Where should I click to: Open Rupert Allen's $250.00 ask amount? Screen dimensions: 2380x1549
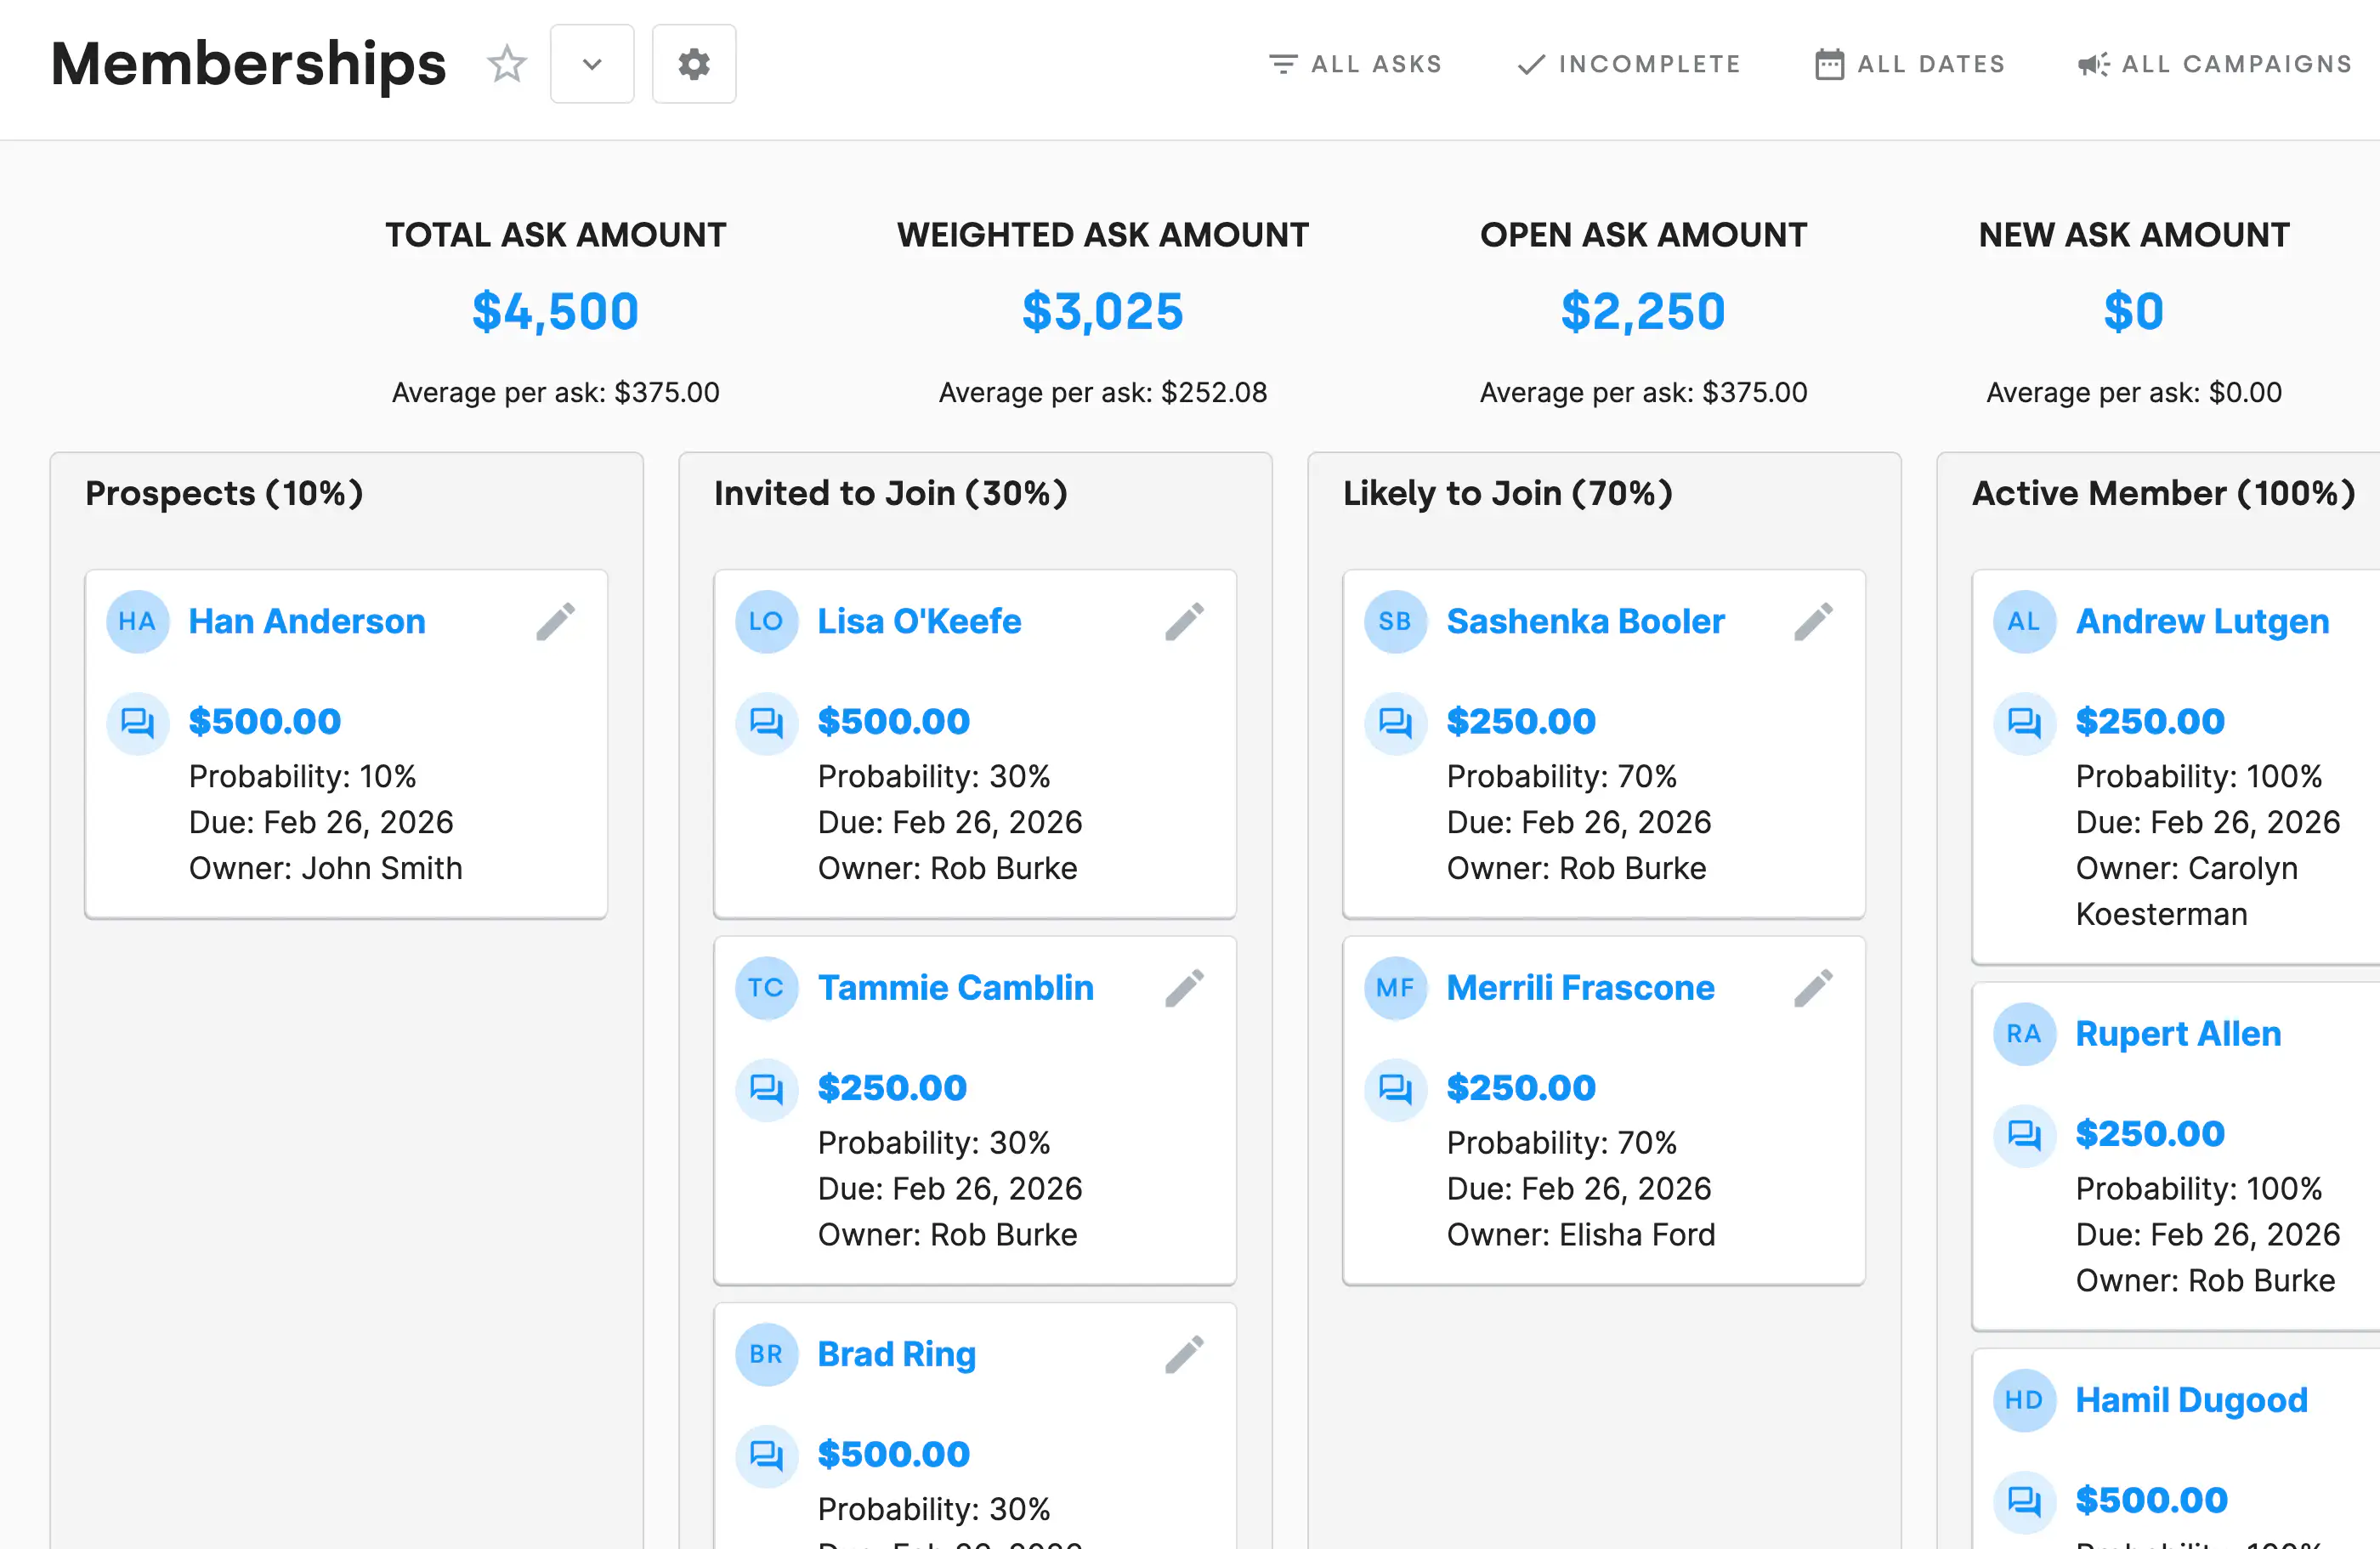[2150, 1134]
